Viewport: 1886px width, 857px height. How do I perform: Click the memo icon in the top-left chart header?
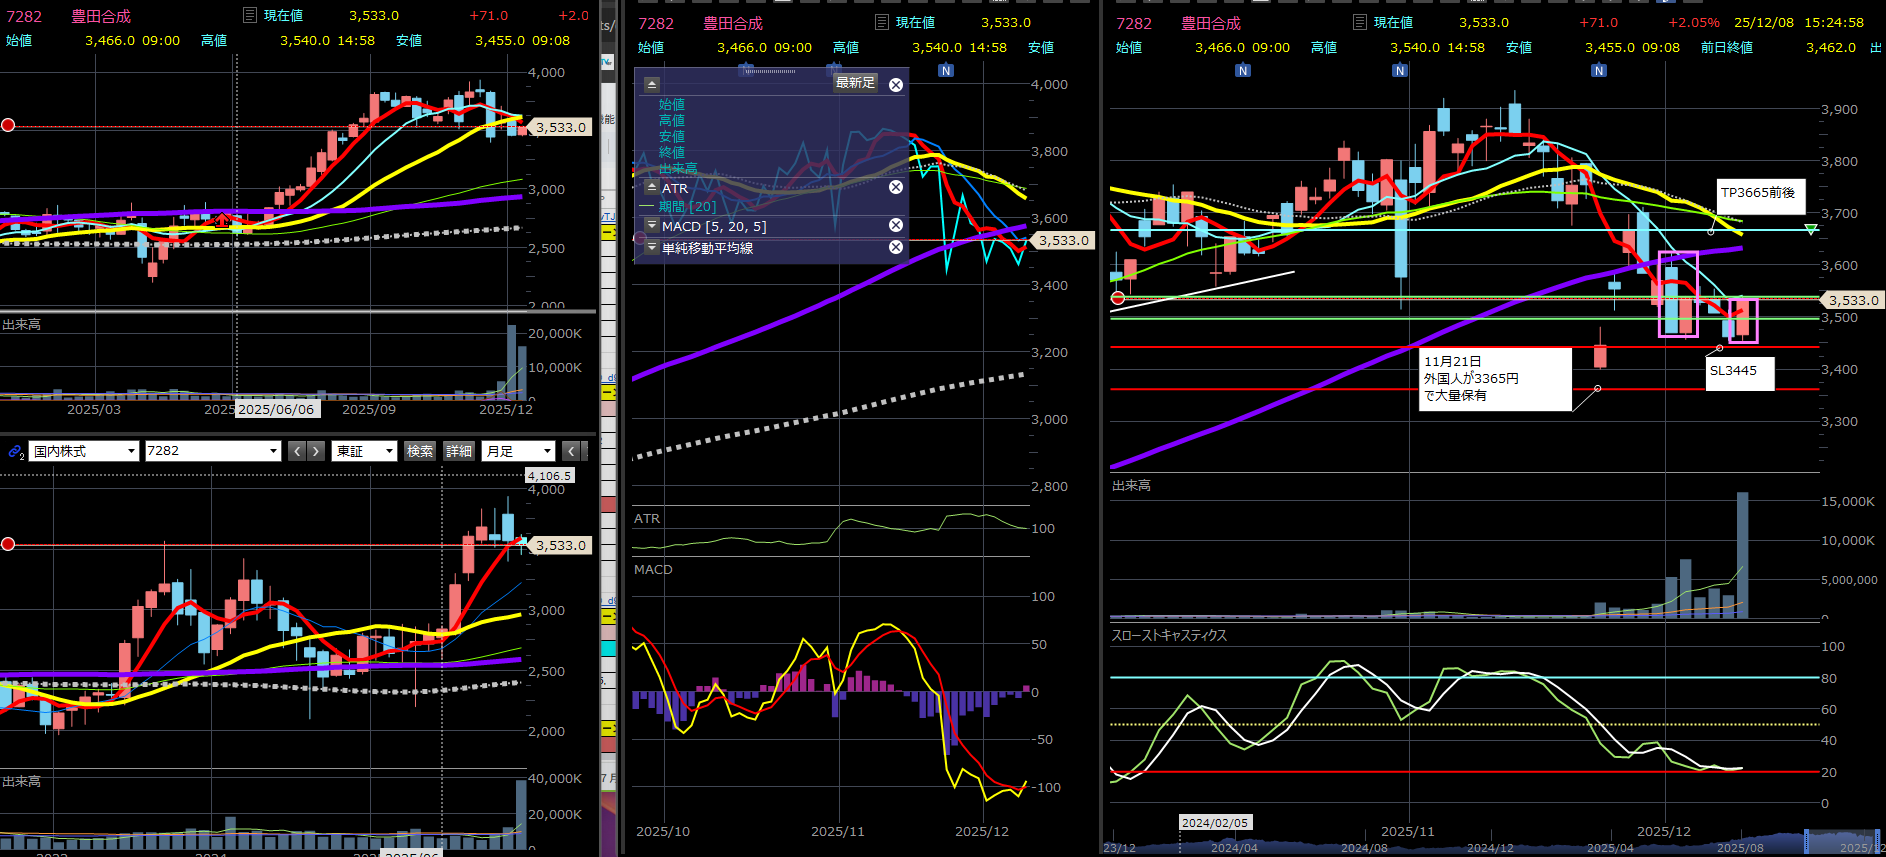(x=250, y=16)
